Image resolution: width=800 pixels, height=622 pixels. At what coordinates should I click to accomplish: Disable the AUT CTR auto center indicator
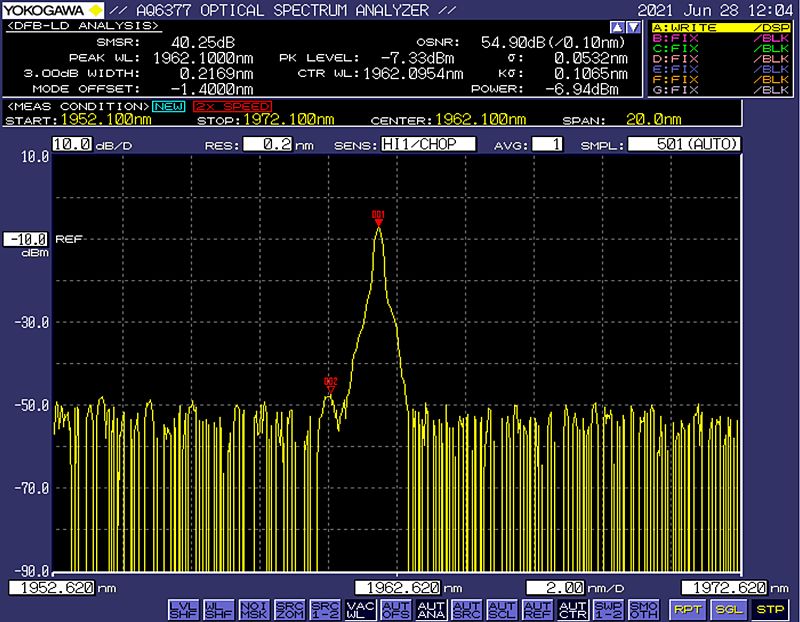pyautogui.click(x=571, y=609)
